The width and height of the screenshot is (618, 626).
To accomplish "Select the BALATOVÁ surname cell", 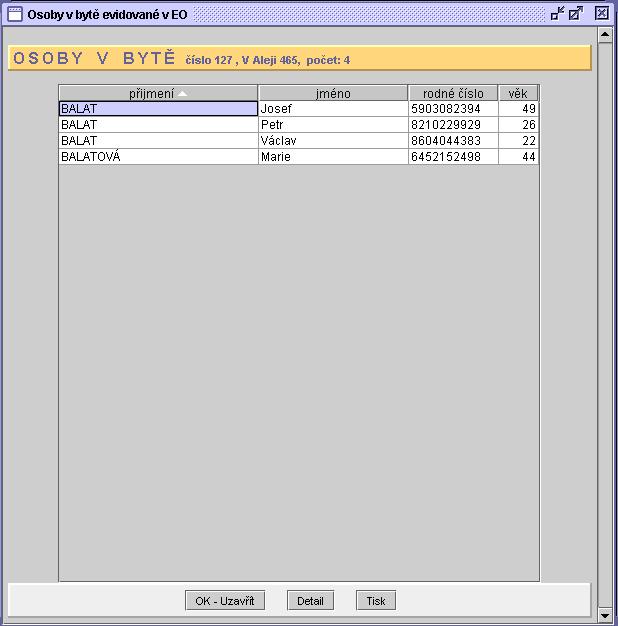I will click(158, 156).
